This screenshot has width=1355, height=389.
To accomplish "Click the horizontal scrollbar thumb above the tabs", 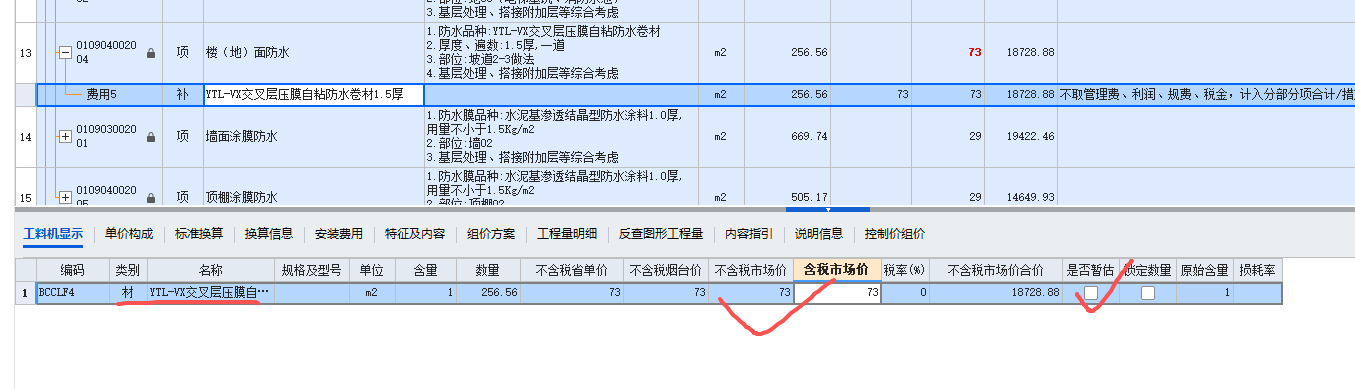I will pyautogui.click(x=827, y=209).
